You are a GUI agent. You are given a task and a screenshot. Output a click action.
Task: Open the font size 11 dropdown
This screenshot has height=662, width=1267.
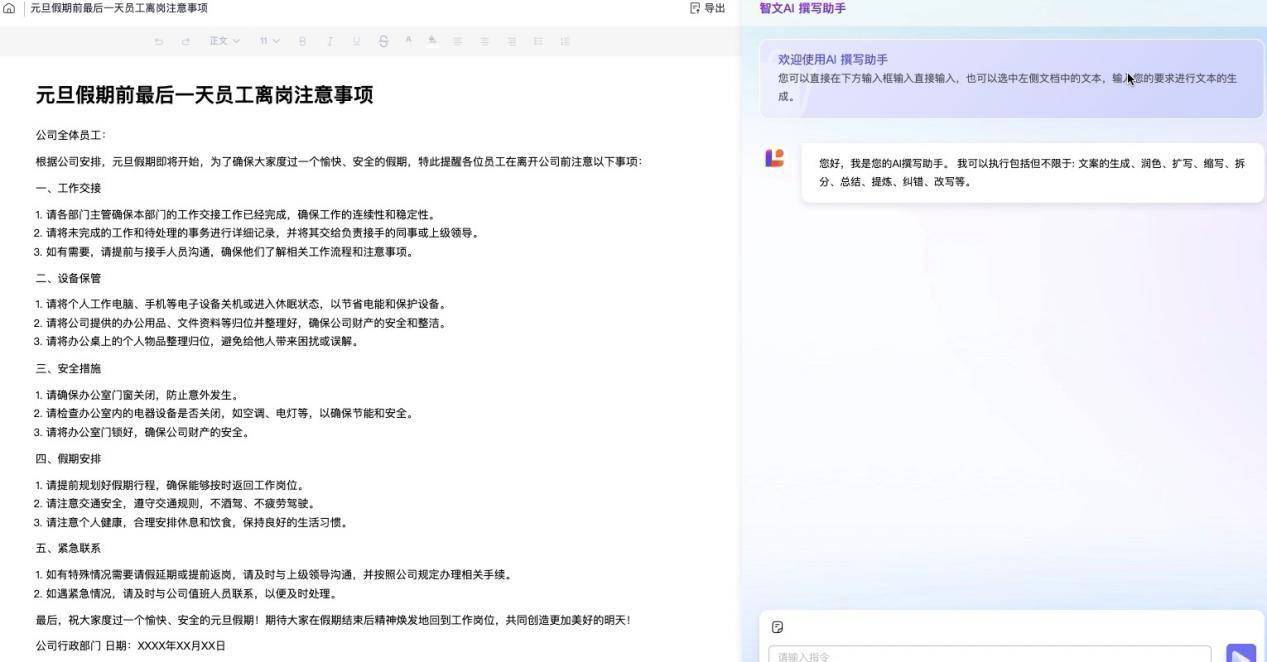click(267, 41)
